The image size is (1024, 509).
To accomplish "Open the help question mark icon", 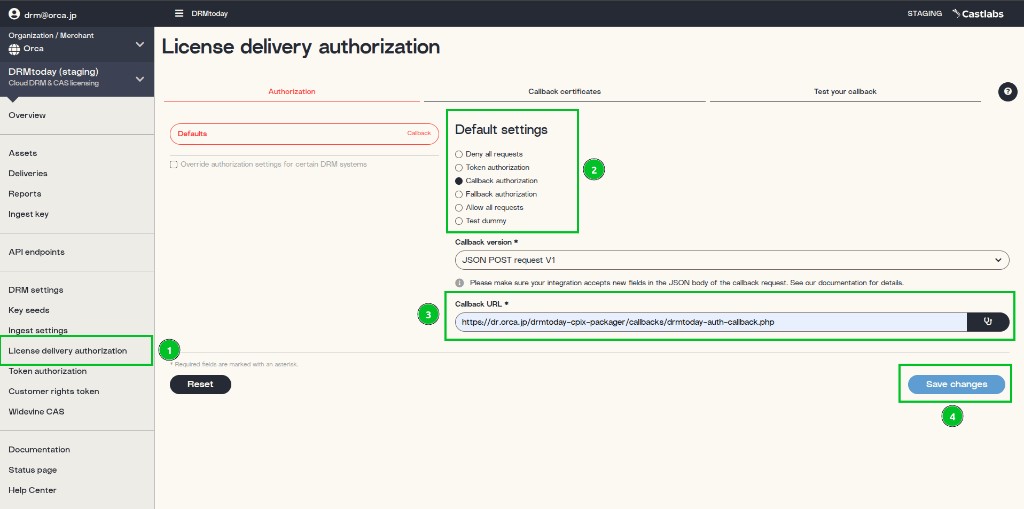I will (x=1008, y=91).
